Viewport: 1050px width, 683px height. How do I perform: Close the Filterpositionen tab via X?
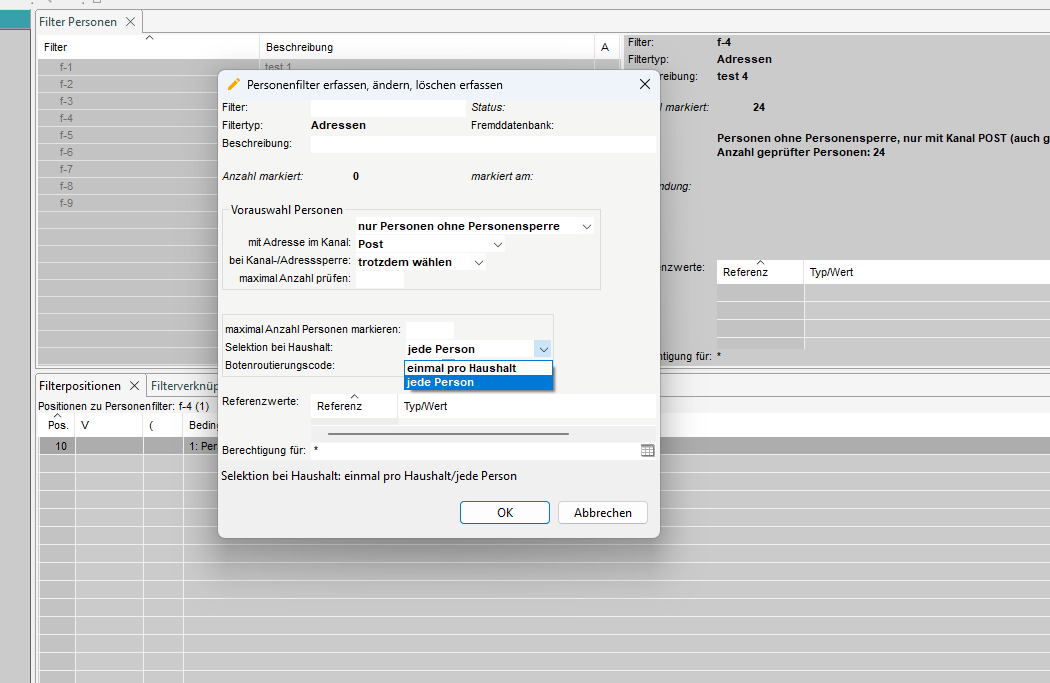click(x=134, y=386)
